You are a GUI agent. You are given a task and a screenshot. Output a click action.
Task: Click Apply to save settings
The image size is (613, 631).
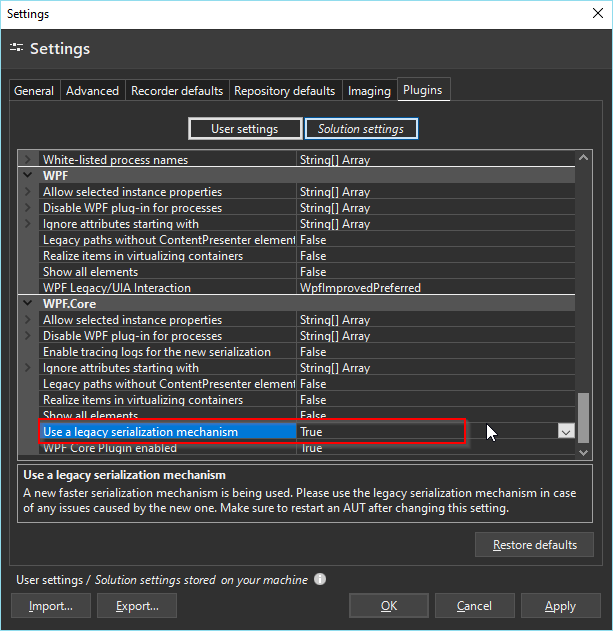(561, 606)
